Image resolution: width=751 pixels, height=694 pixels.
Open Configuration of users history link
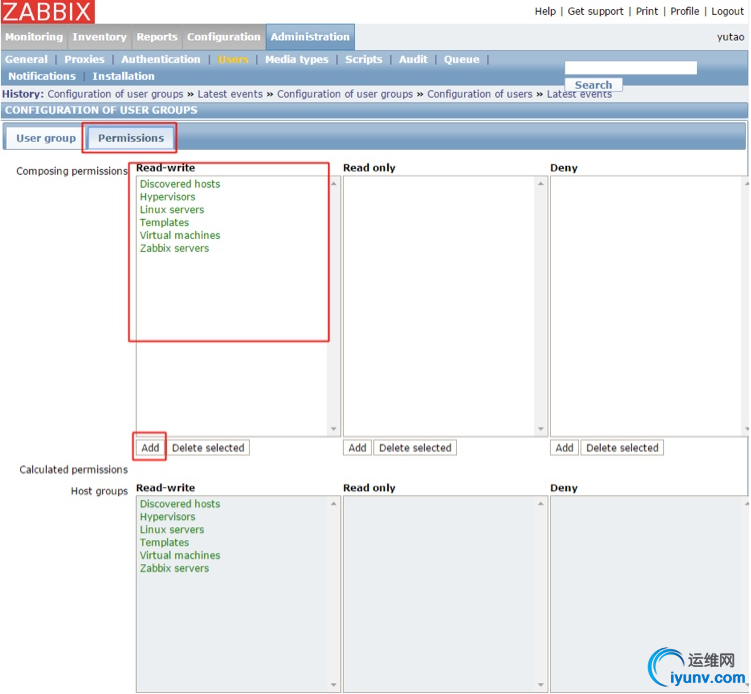pyautogui.click(x=479, y=94)
